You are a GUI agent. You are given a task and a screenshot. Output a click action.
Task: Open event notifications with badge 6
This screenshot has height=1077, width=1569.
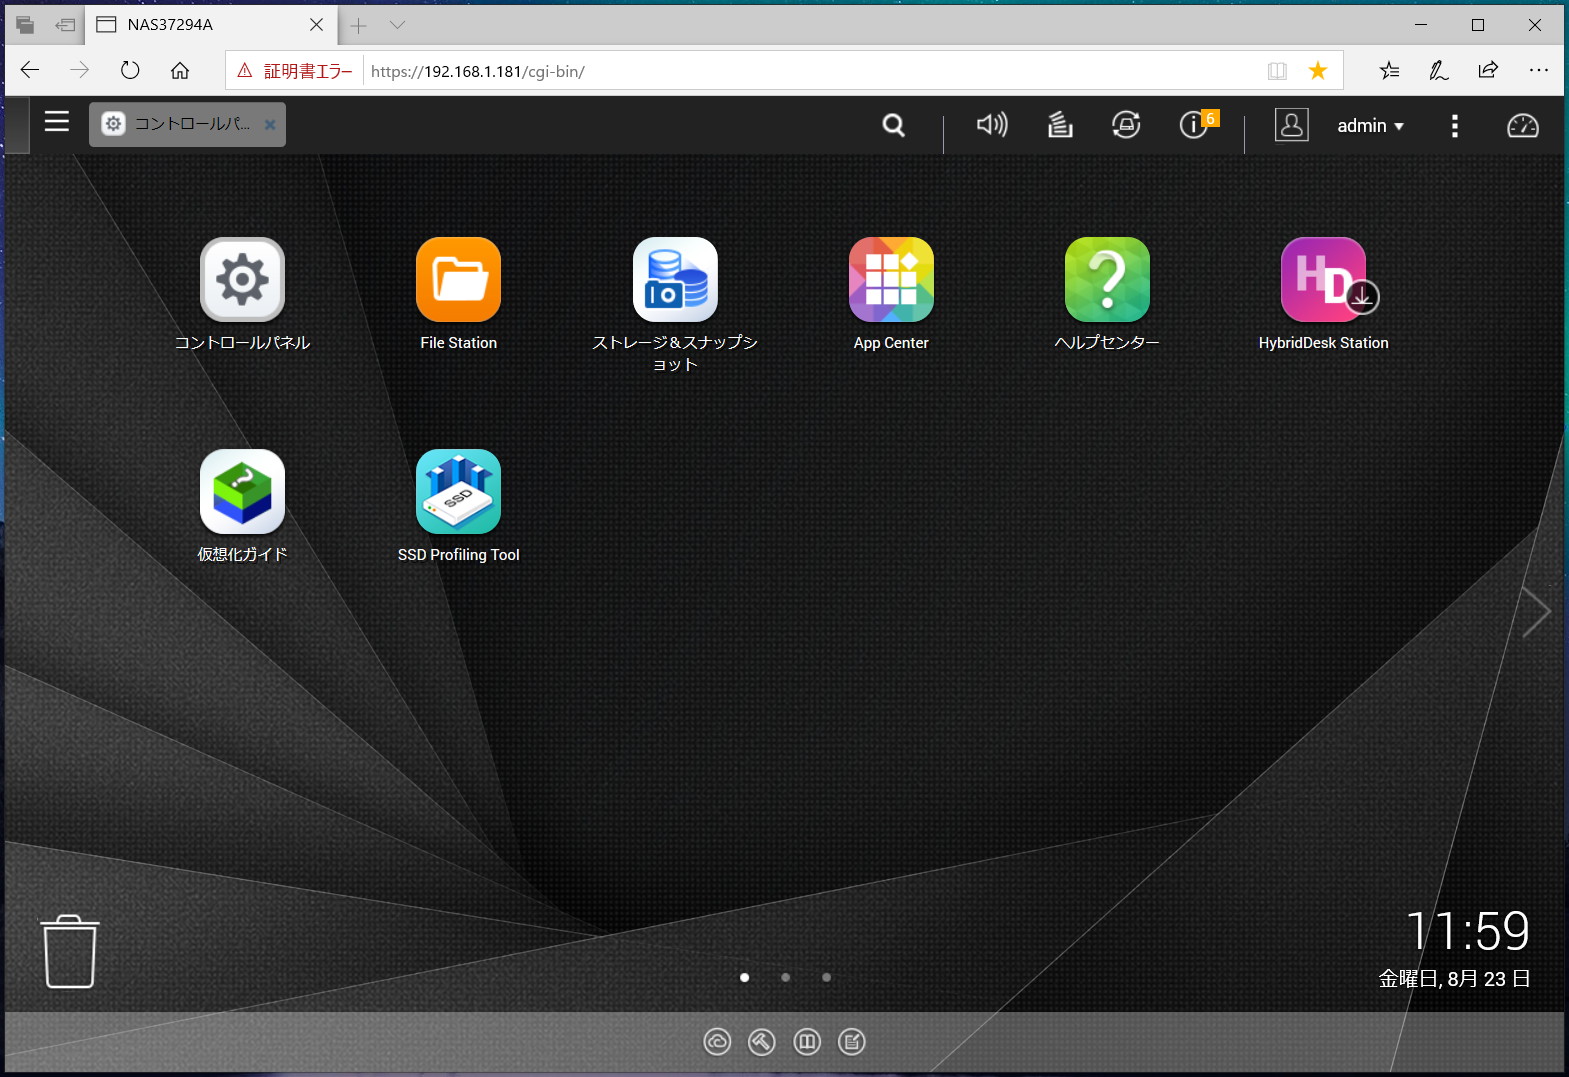pos(1197,124)
